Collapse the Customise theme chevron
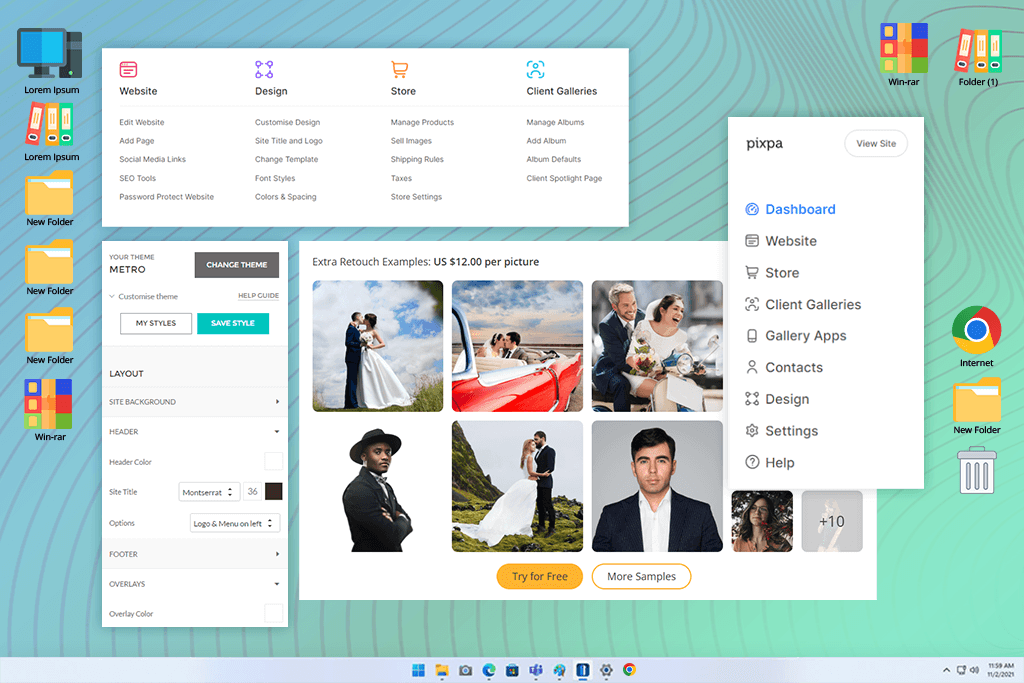The width and height of the screenshot is (1024, 683). coord(112,296)
